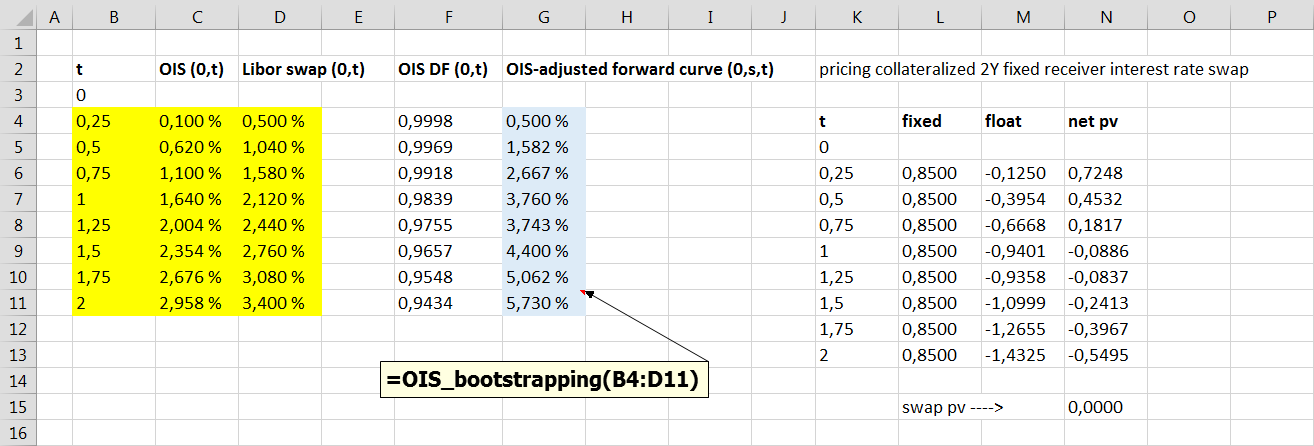This screenshot has height=446, width=1314.
Task: Select forward curve cell 5,062 %
Action: pyautogui.click(x=543, y=277)
